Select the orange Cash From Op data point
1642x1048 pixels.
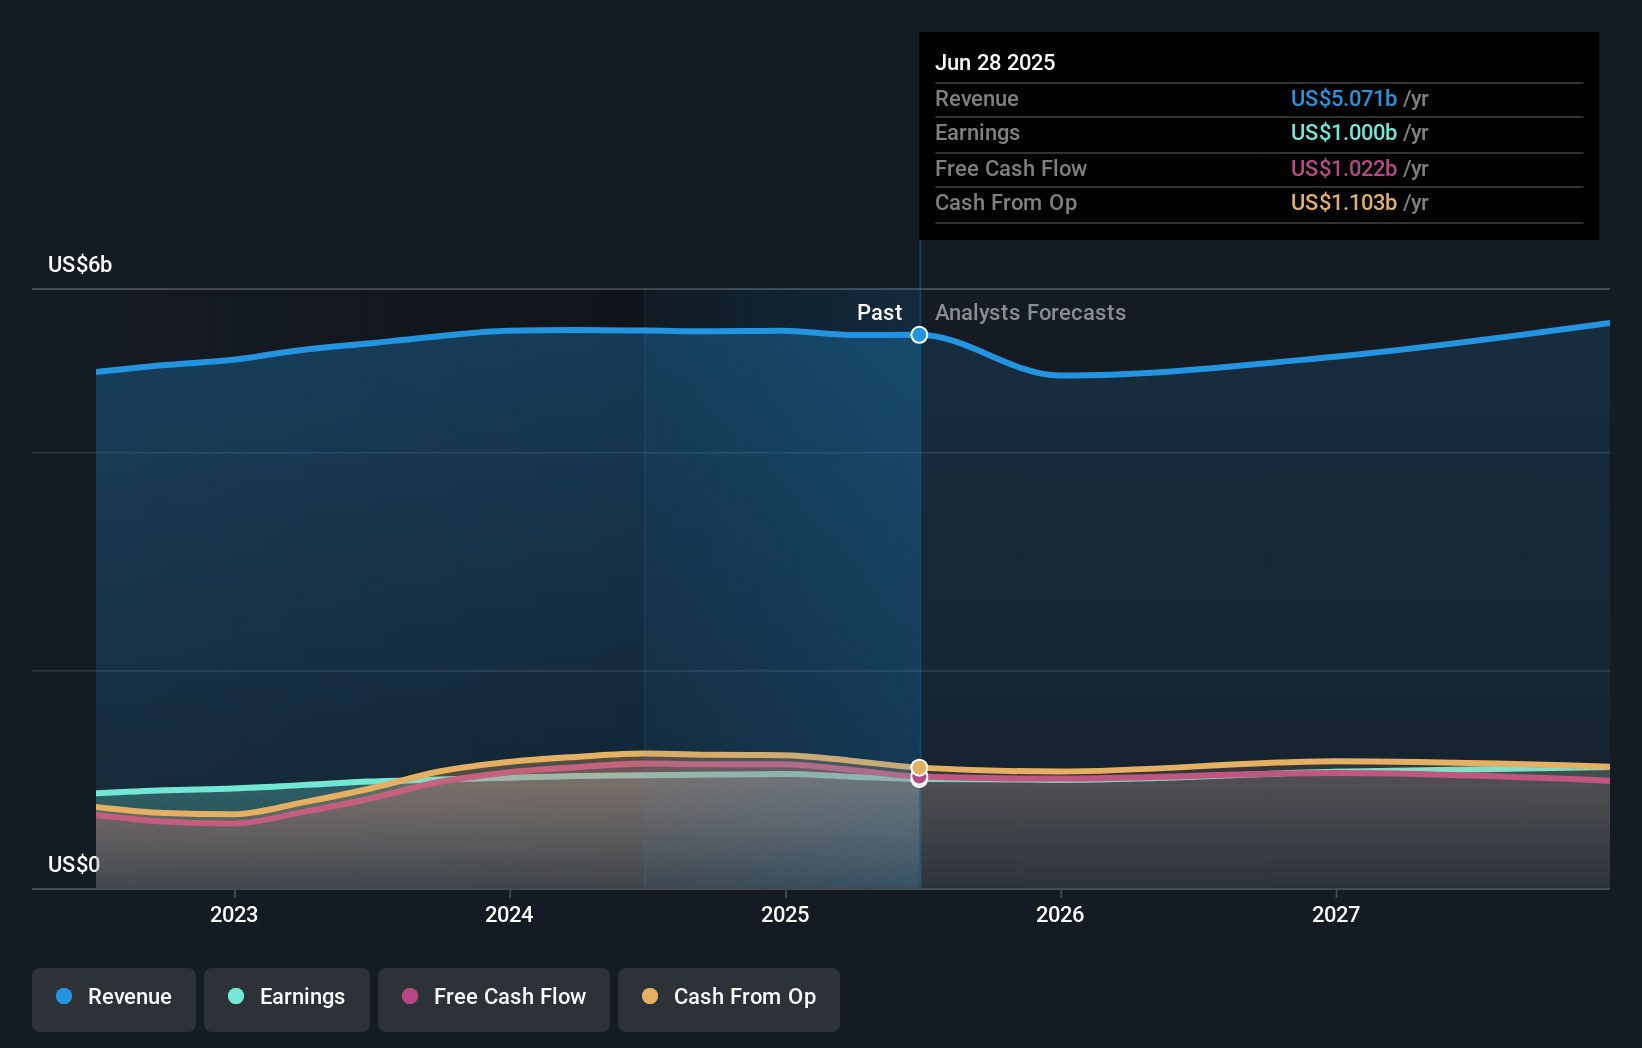tap(919, 767)
